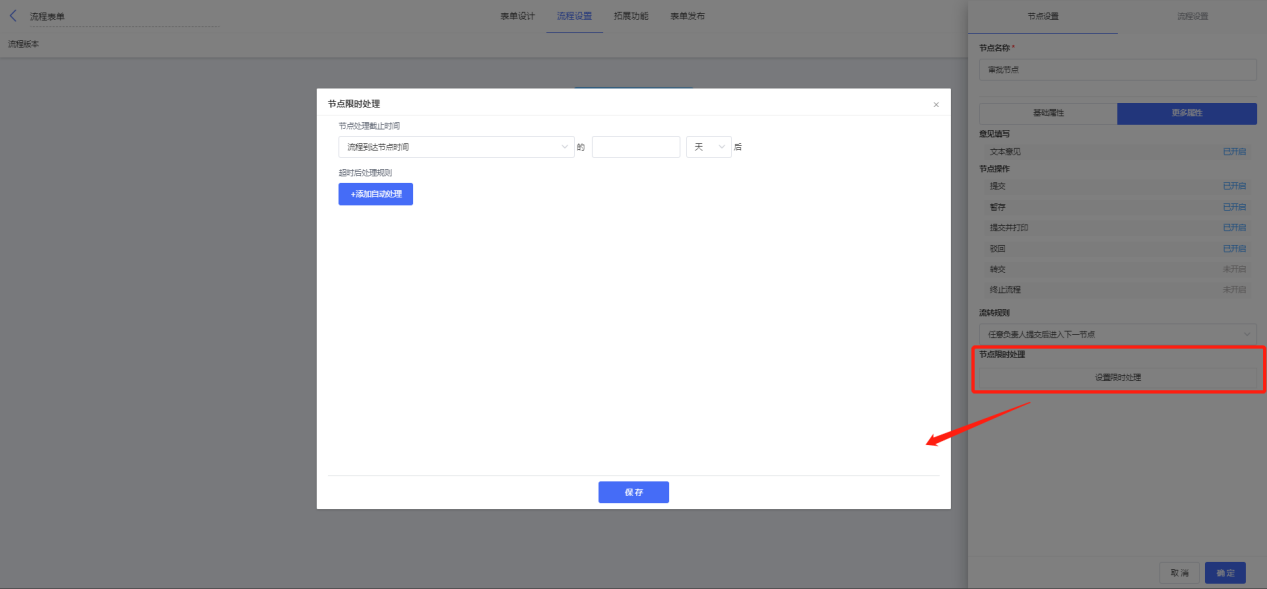Image resolution: width=1267 pixels, height=589 pixels.
Task: Click the 取消 button in side panel
Action: [1180, 573]
